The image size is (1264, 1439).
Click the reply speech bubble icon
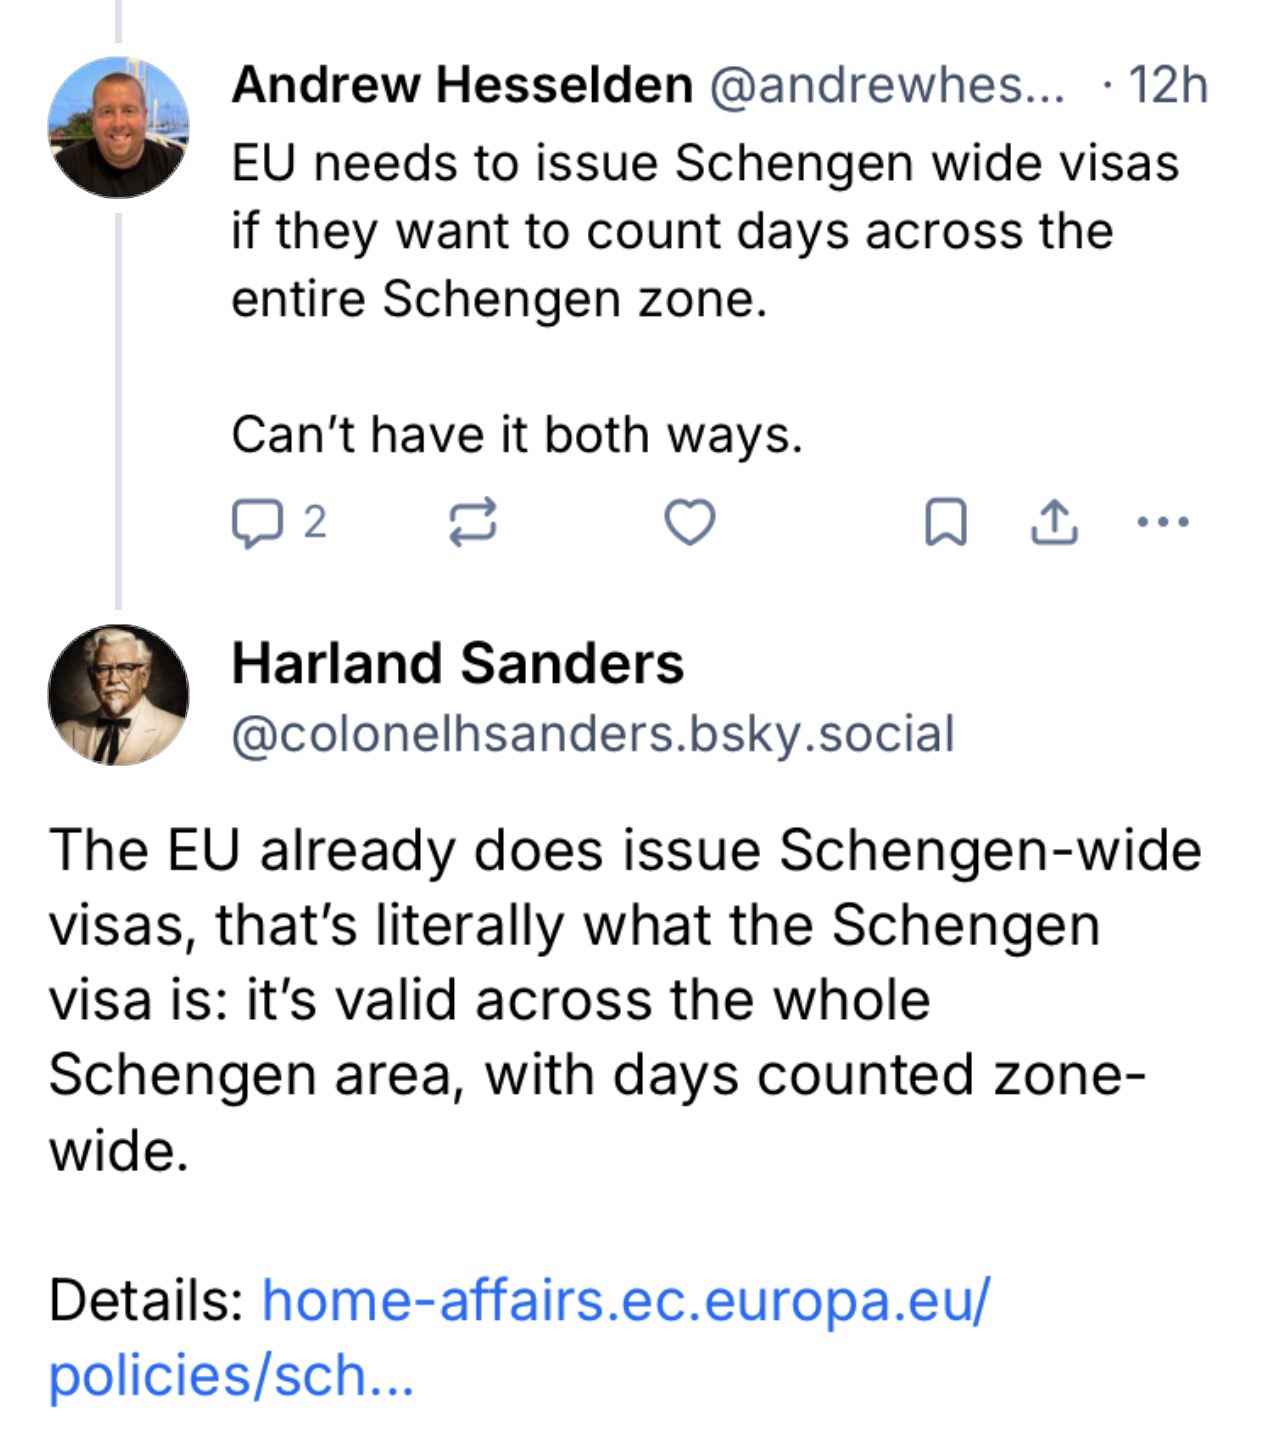(x=256, y=523)
